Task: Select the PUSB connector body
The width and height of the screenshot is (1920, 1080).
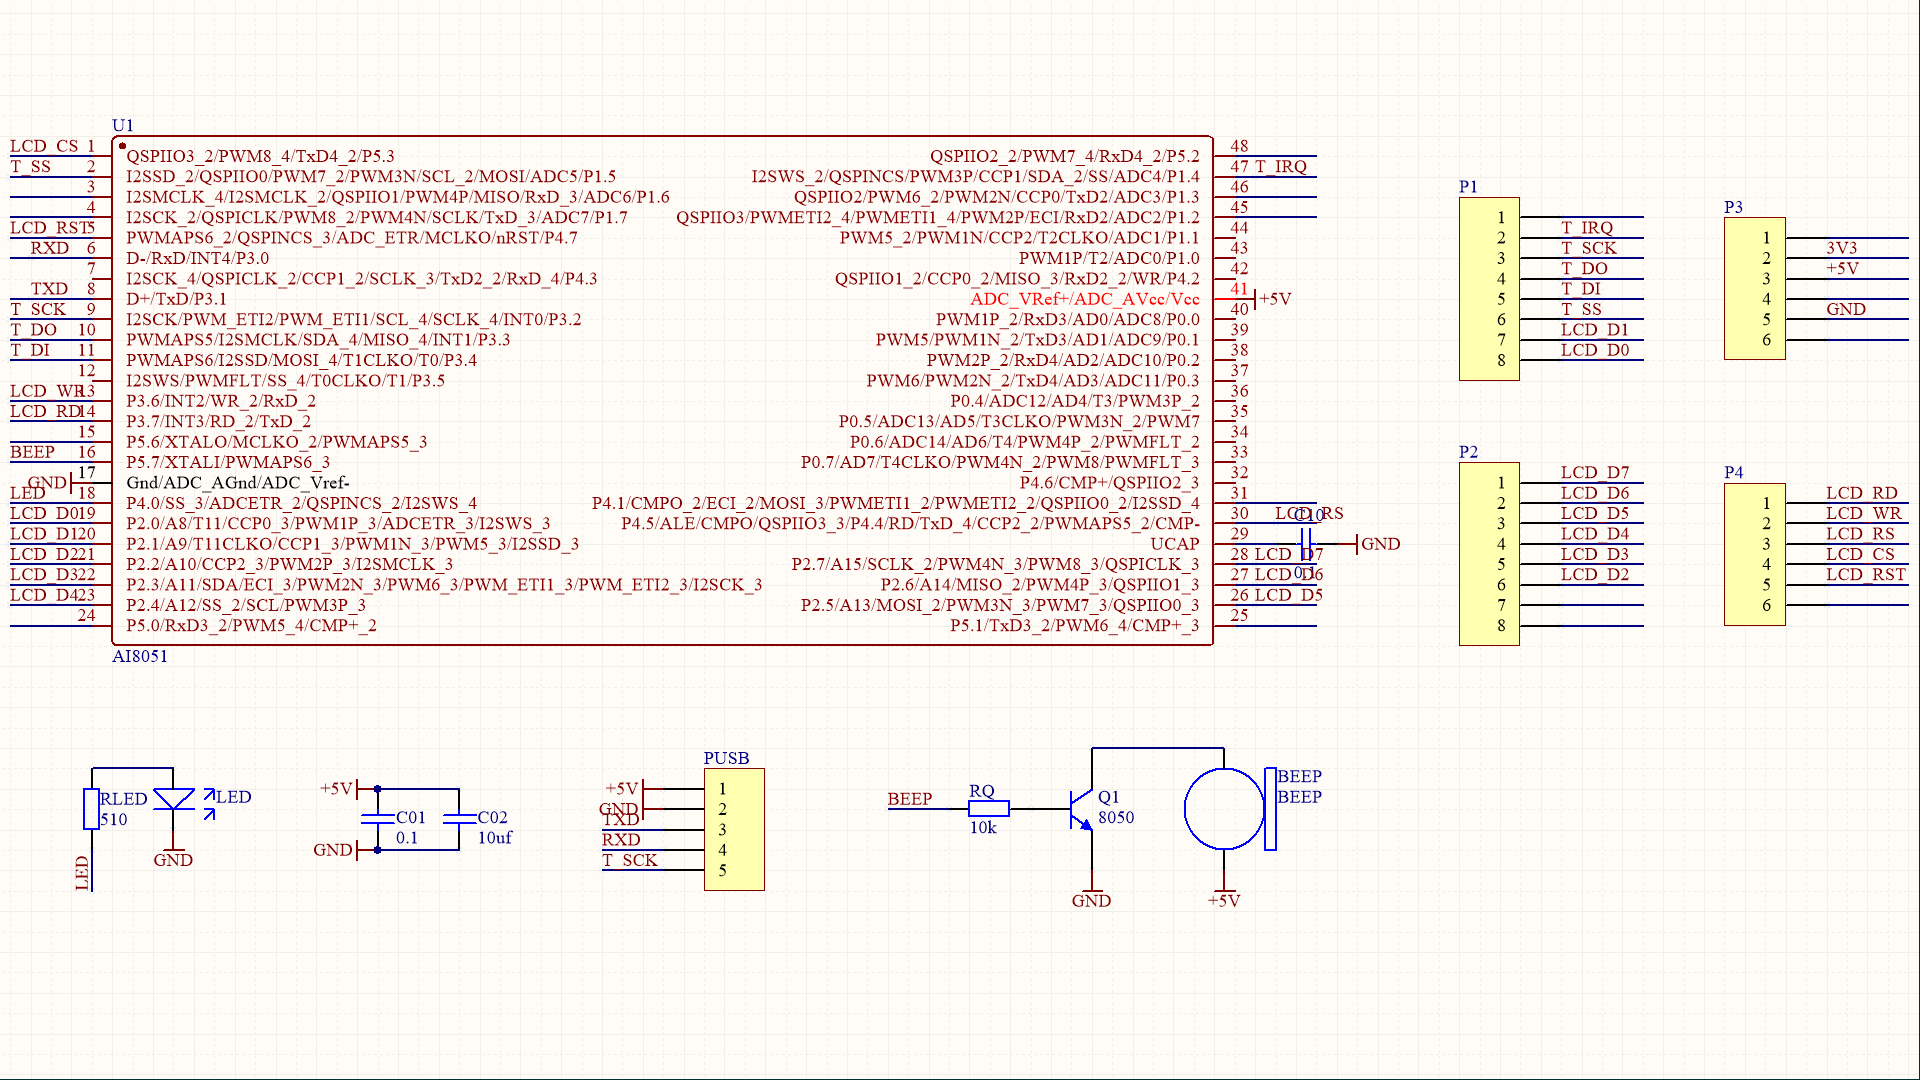Action: [x=734, y=829]
